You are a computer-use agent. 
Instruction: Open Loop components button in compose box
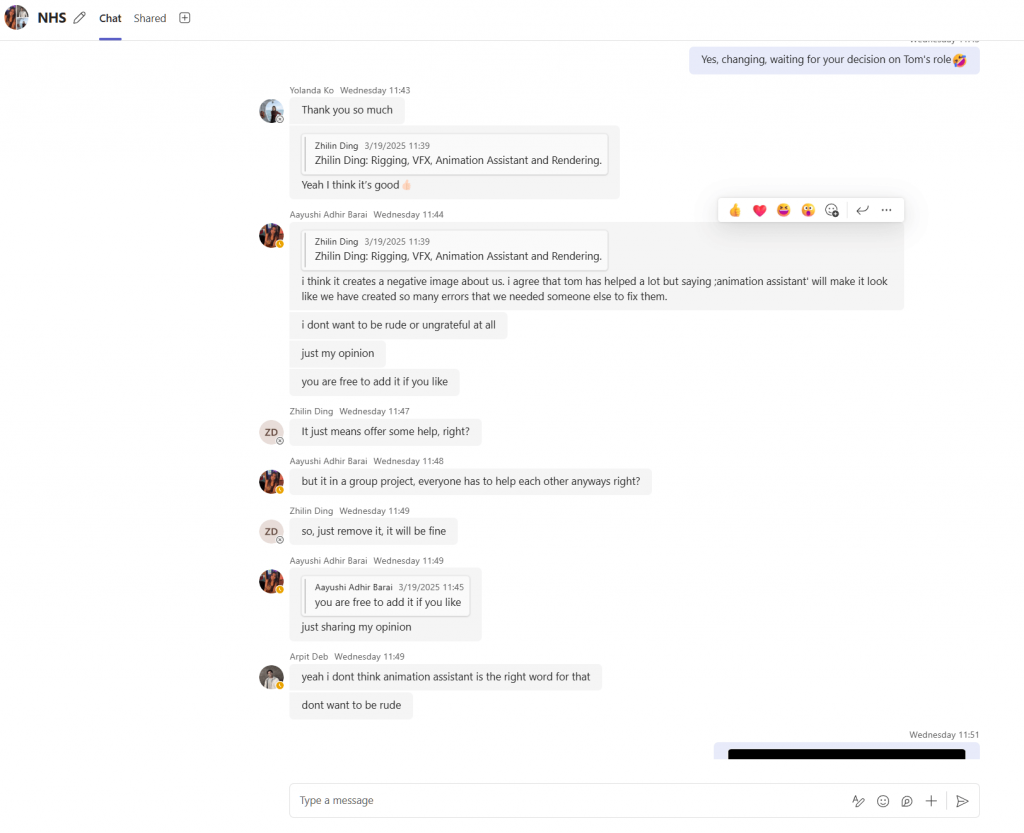pyautogui.click(x=907, y=801)
